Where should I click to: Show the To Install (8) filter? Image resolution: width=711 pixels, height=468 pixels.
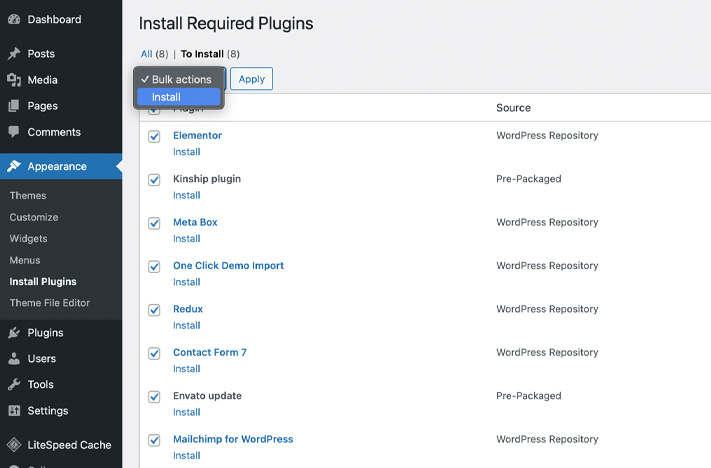tap(210, 54)
